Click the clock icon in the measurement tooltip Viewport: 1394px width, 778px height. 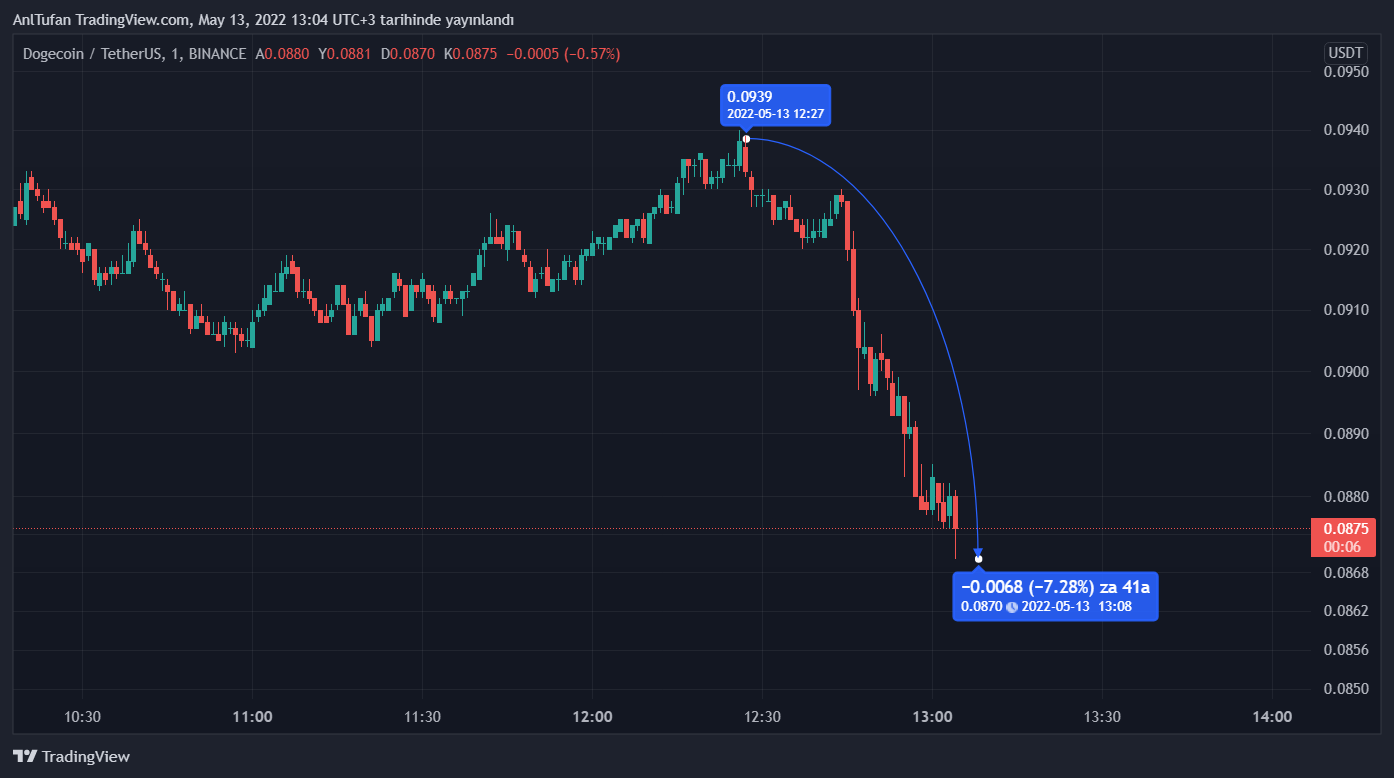pos(1012,606)
